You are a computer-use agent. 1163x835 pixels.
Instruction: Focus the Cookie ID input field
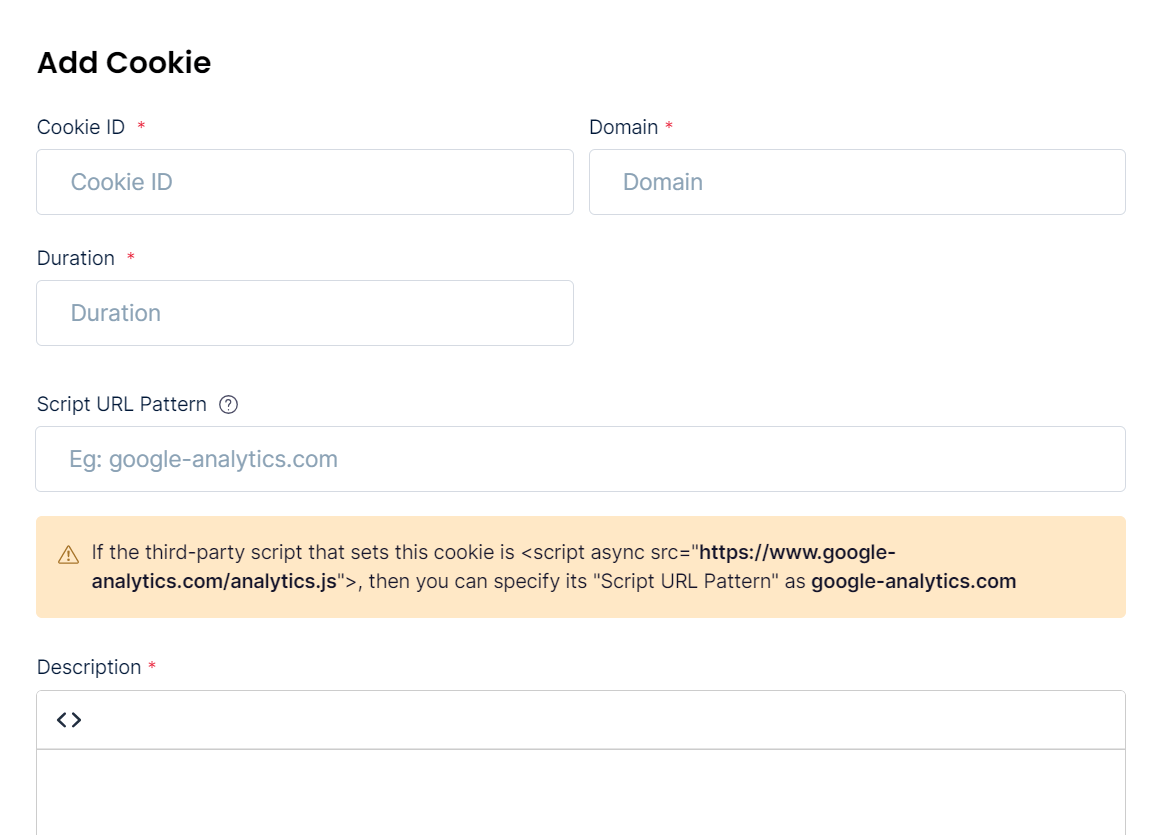point(305,182)
